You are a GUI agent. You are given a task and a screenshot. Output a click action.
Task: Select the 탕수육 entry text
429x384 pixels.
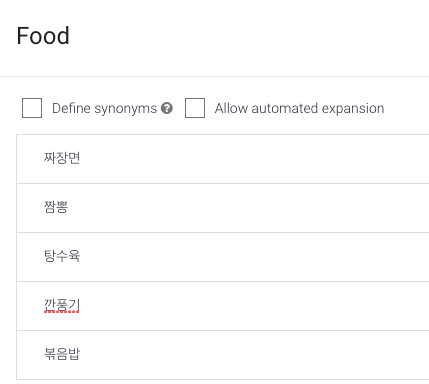[62, 256]
